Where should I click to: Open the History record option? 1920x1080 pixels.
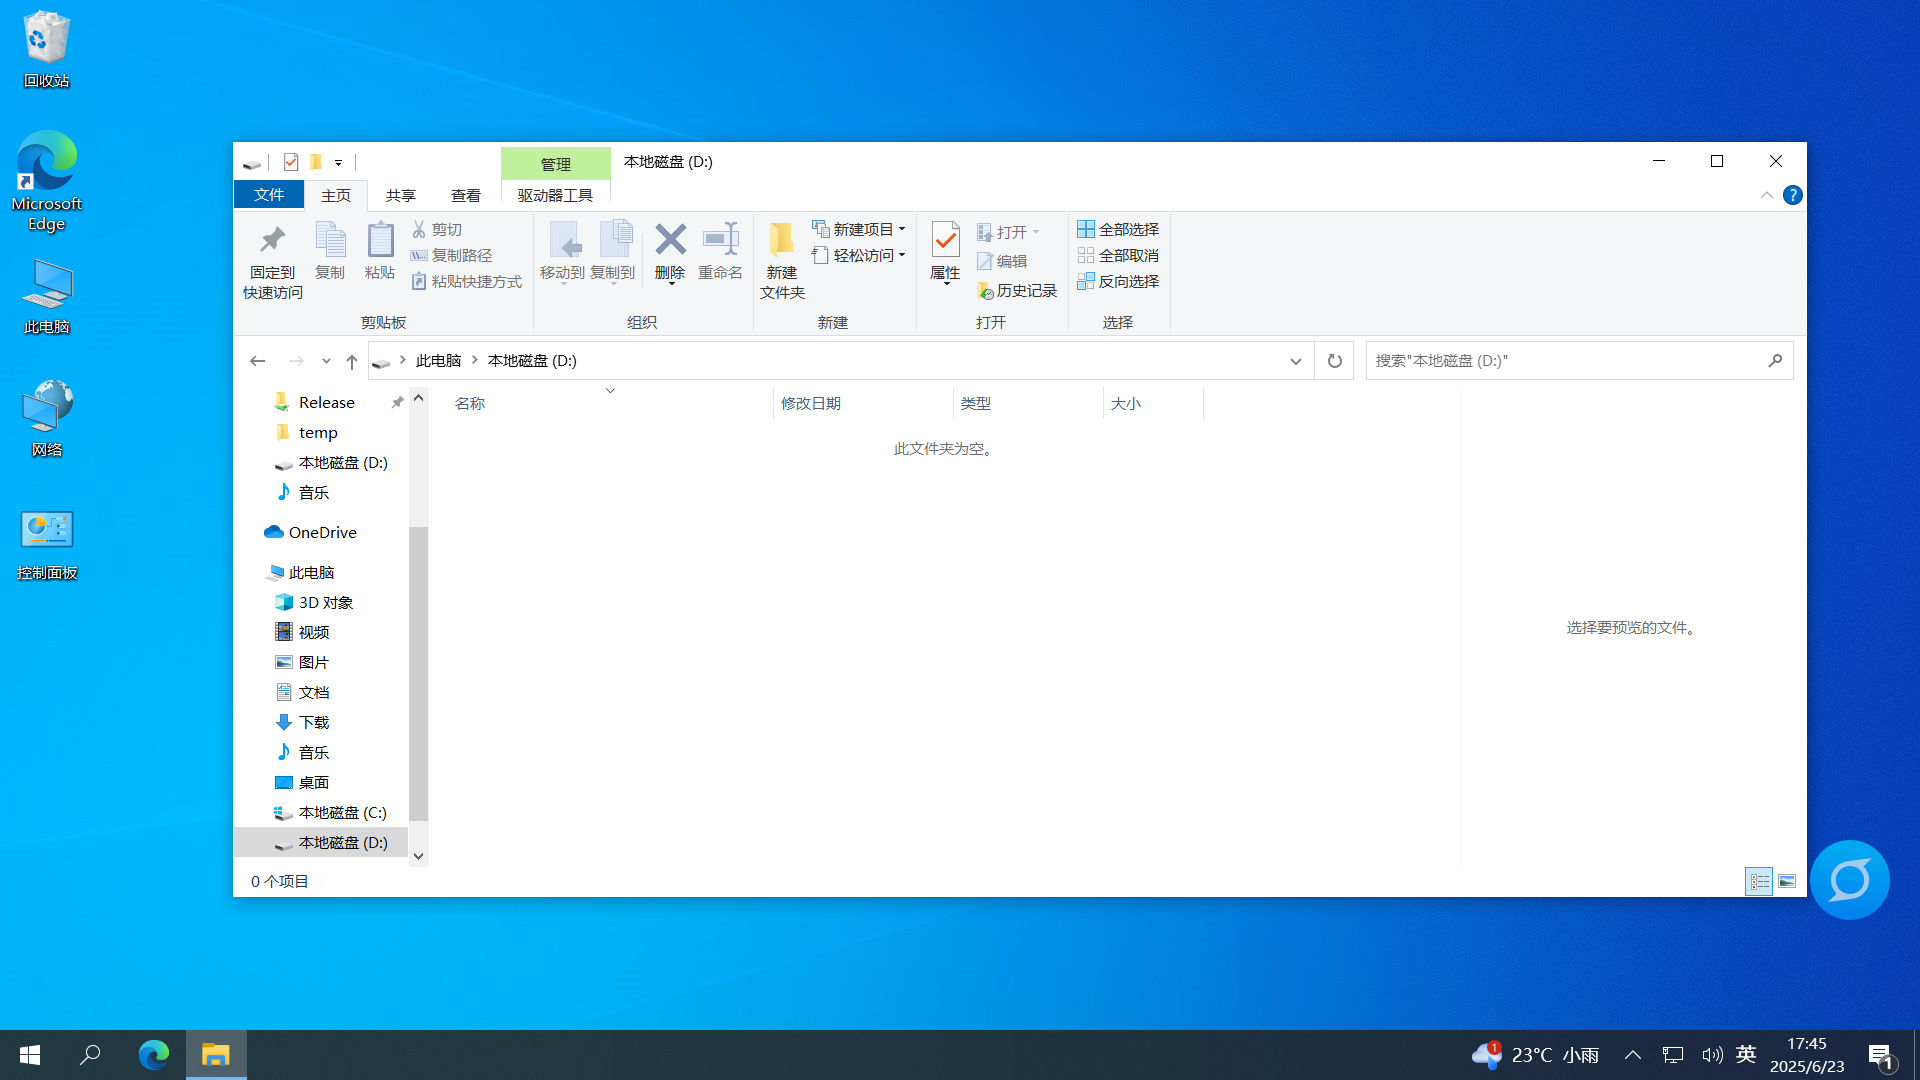click(x=1017, y=290)
